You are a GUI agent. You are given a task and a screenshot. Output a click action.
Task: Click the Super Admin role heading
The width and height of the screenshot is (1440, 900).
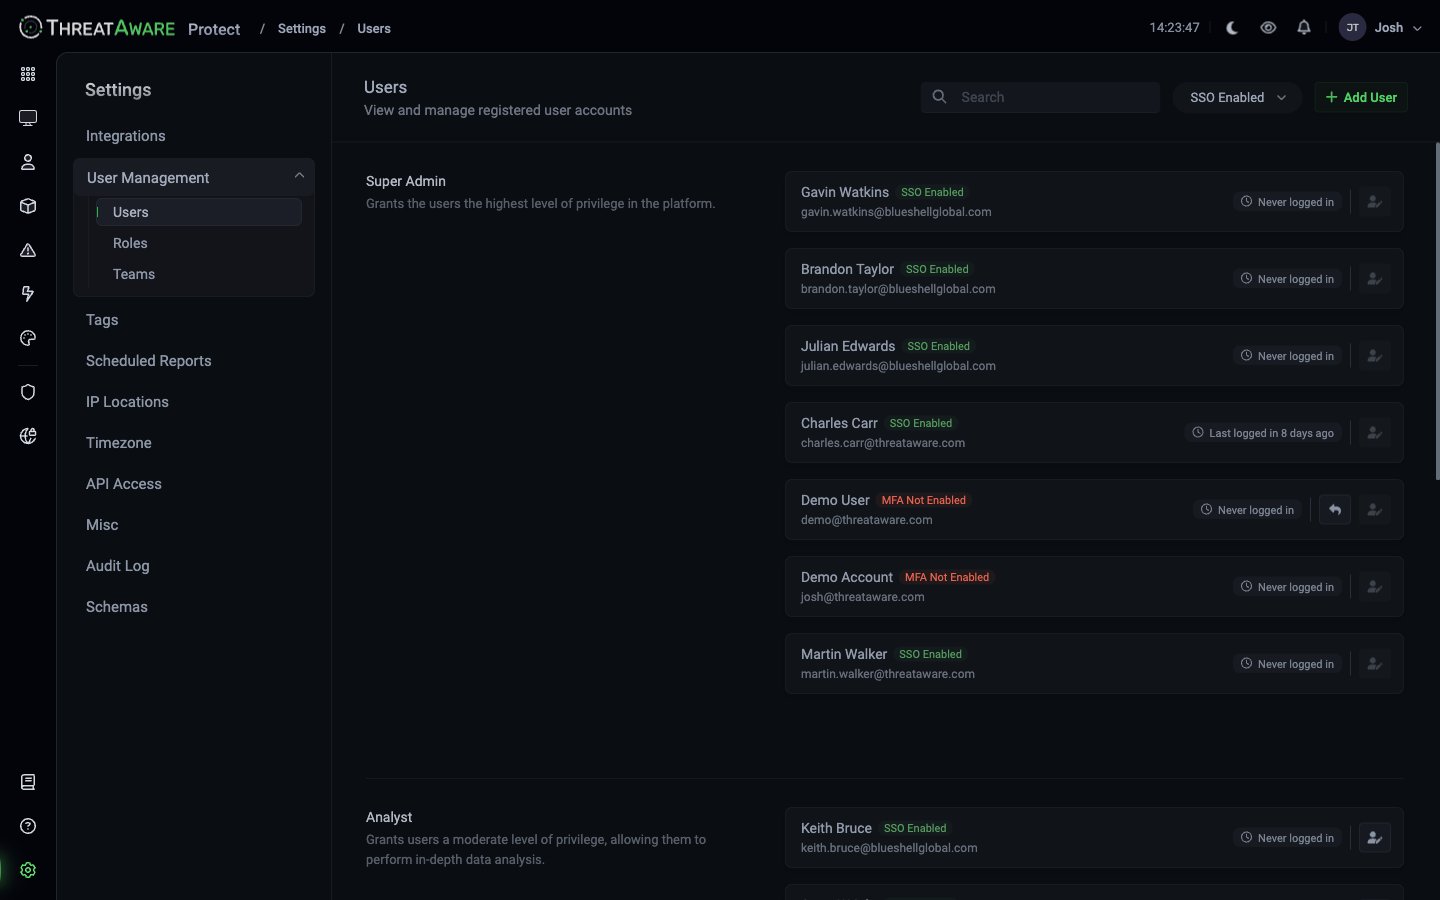pyautogui.click(x=406, y=181)
